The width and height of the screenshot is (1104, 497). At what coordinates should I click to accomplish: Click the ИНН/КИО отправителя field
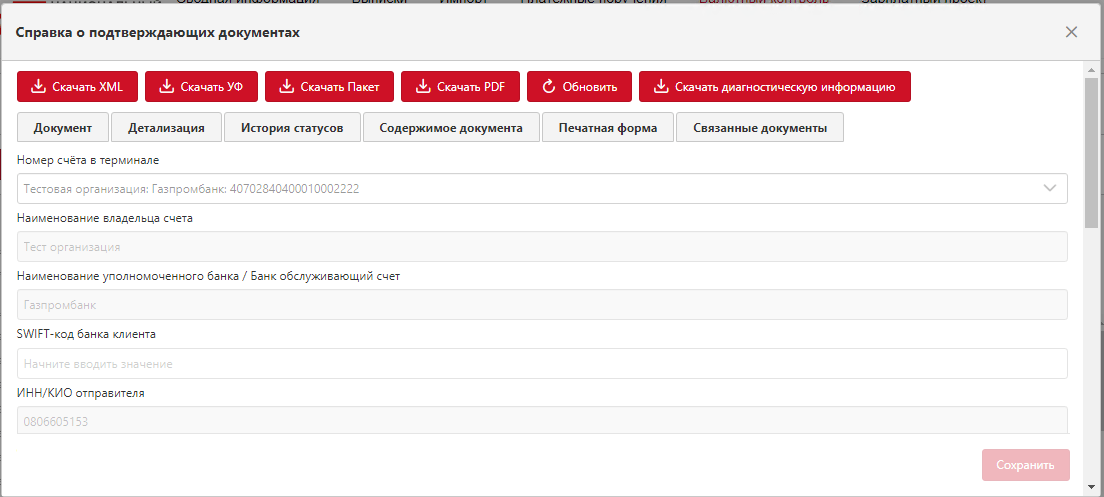click(x=542, y=421)
